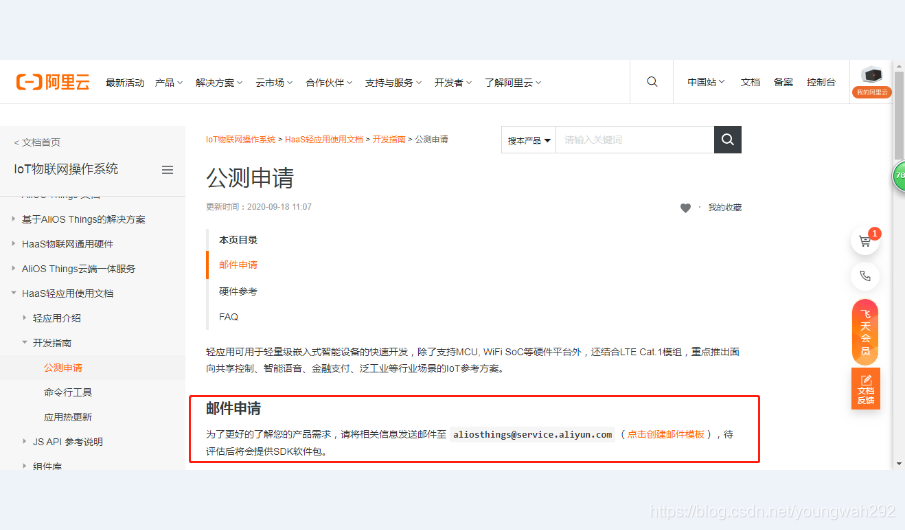Image resolution: width=905 pixels, height=530 pixels.
Task: Click the heart favorite icon
Action: [685, 208]
